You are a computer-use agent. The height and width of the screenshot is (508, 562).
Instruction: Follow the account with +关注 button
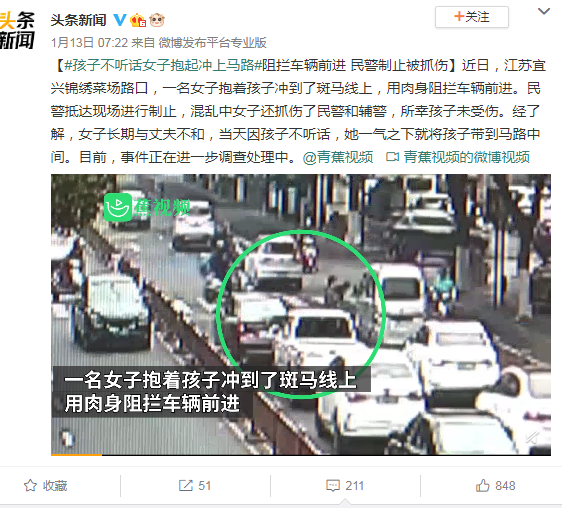472,17
